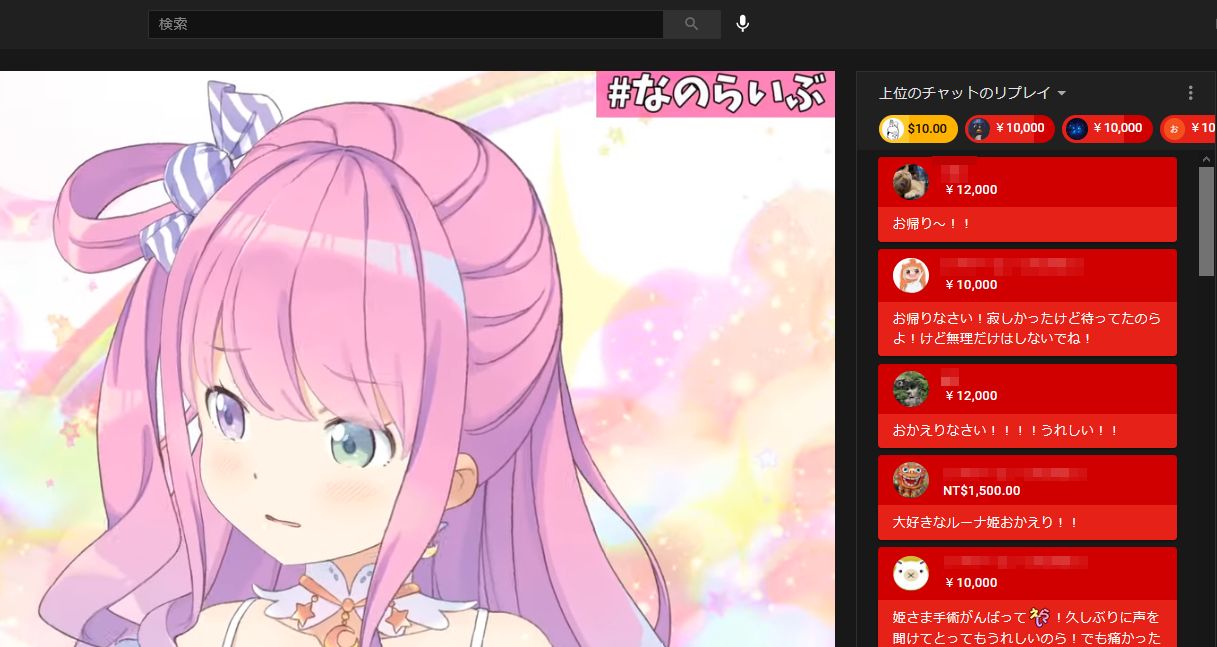
Task: Click the search magnifier button
Action: [x=692, y=24]
